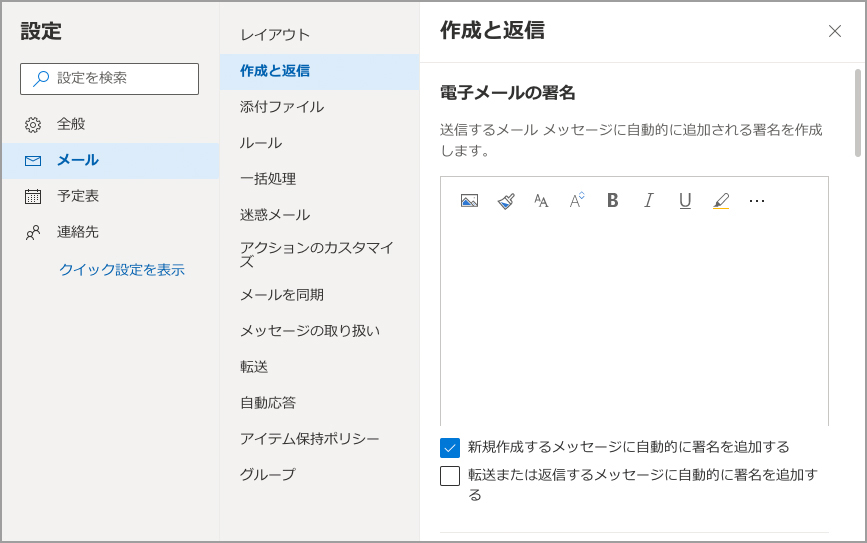Click the insert picture icon in signature toolbar

469,201
